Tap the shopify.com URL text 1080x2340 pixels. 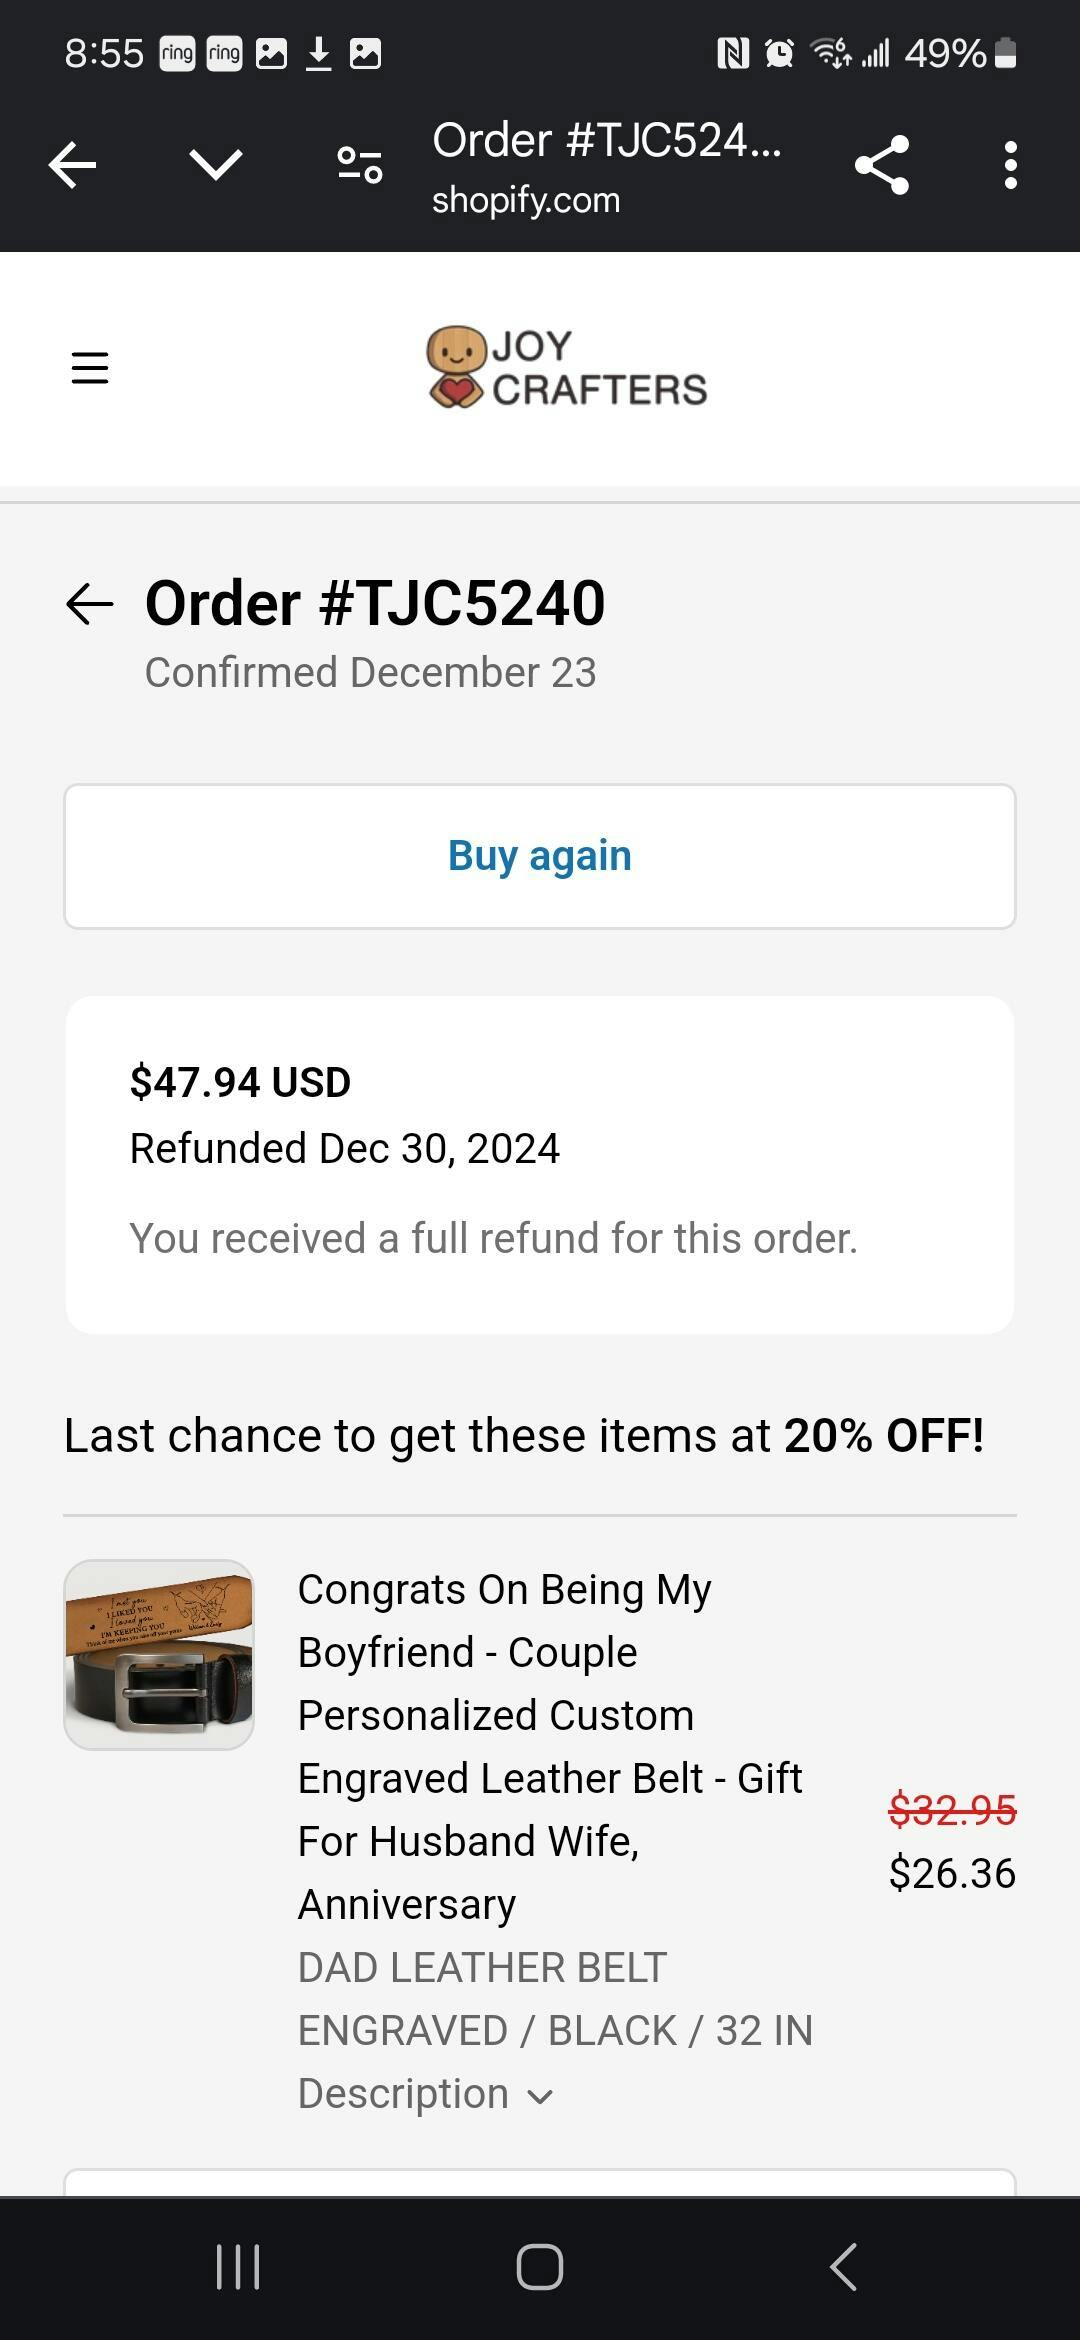pyautogui.click(x=526, y=200)
